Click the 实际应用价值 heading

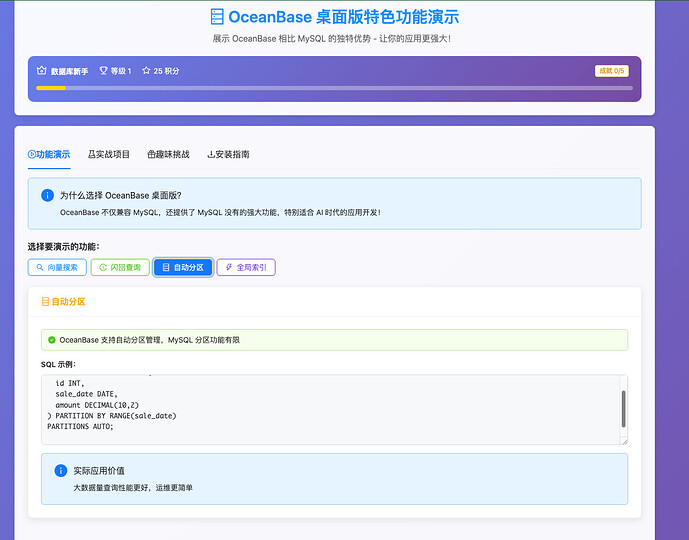point(99,471)
